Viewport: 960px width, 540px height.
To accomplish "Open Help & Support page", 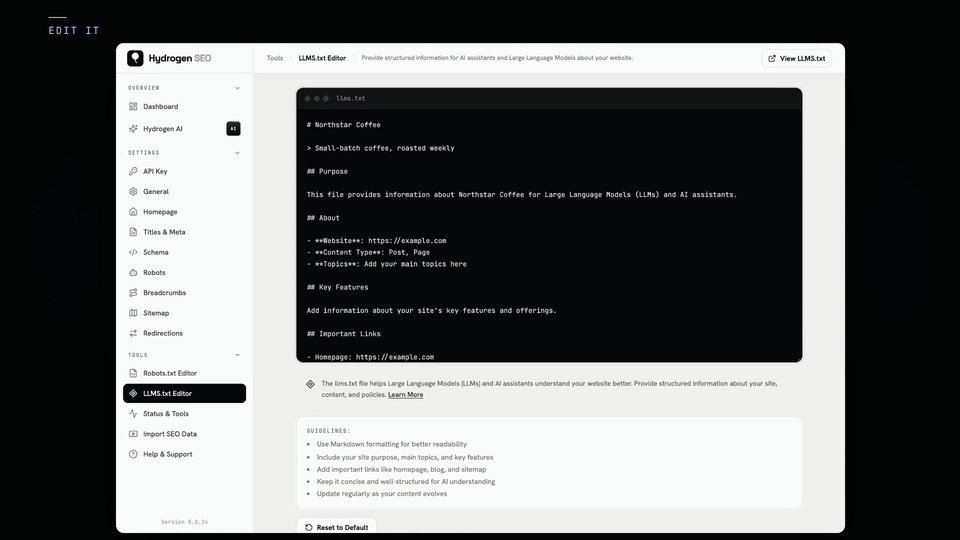I will coord(184,454).
